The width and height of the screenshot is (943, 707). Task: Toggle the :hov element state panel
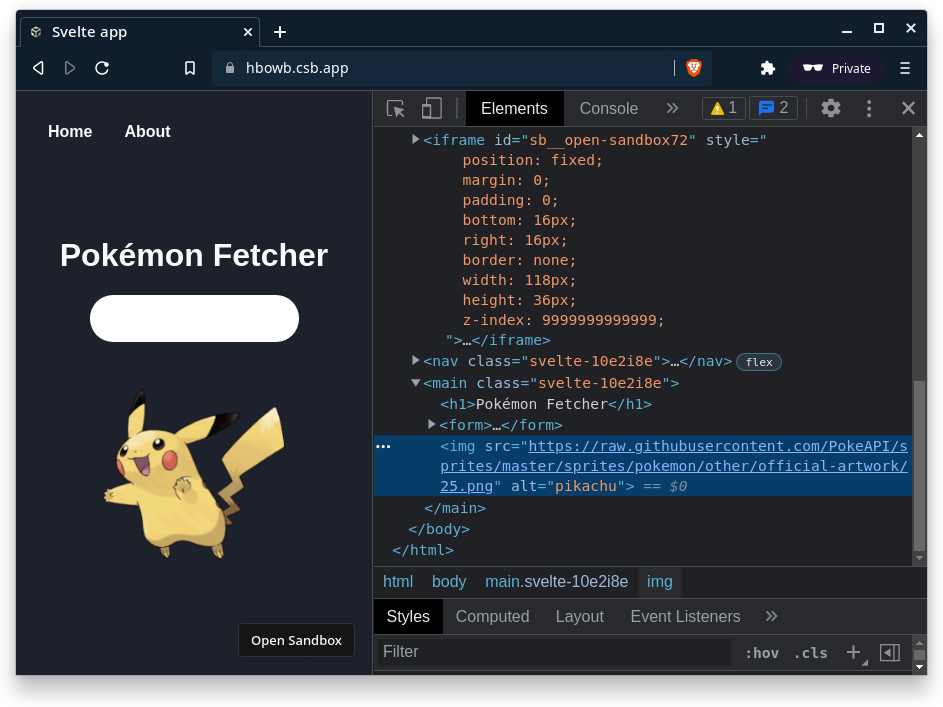pos(762,653)
